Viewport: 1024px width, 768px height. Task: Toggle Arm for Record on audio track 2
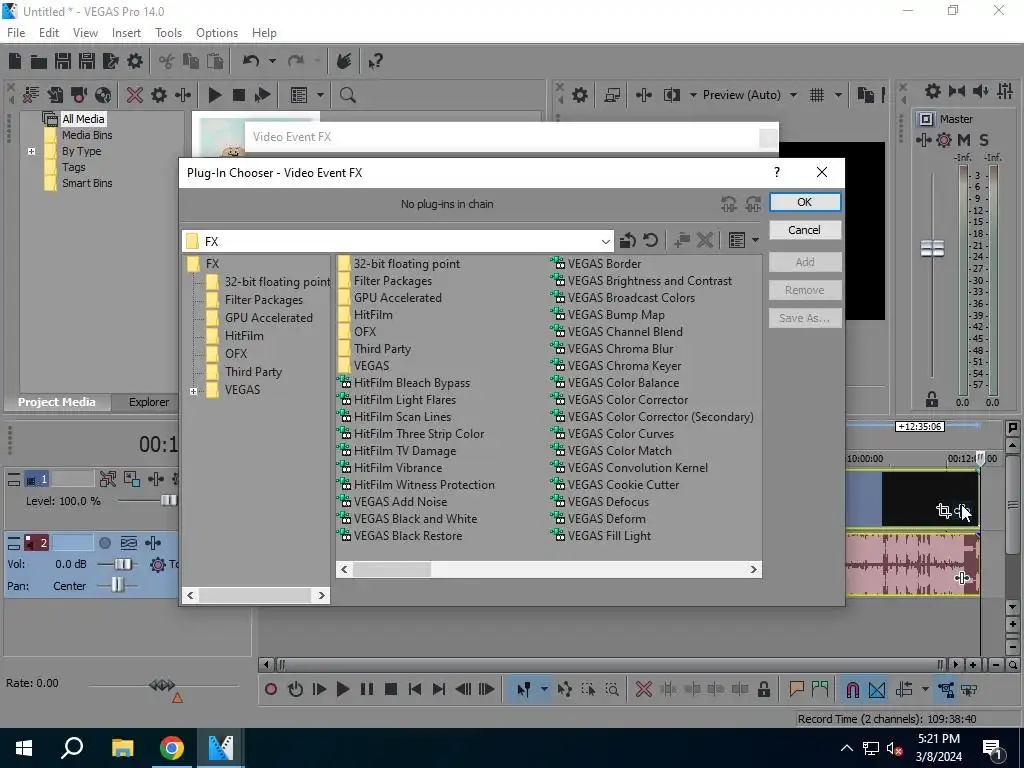pyautogui.click(x=104, y=543)
